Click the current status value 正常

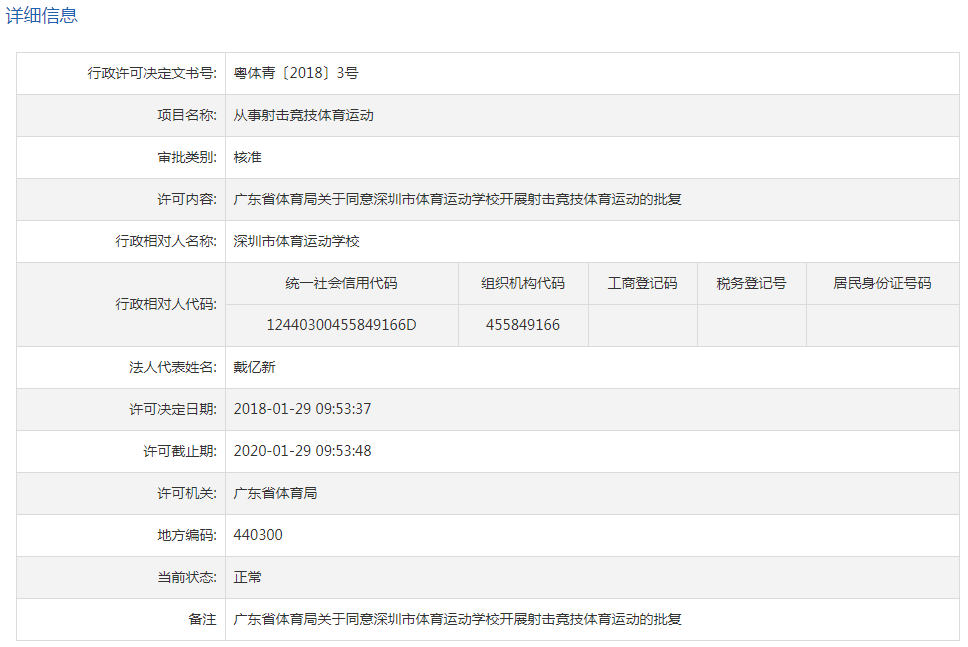pos(247,577)
